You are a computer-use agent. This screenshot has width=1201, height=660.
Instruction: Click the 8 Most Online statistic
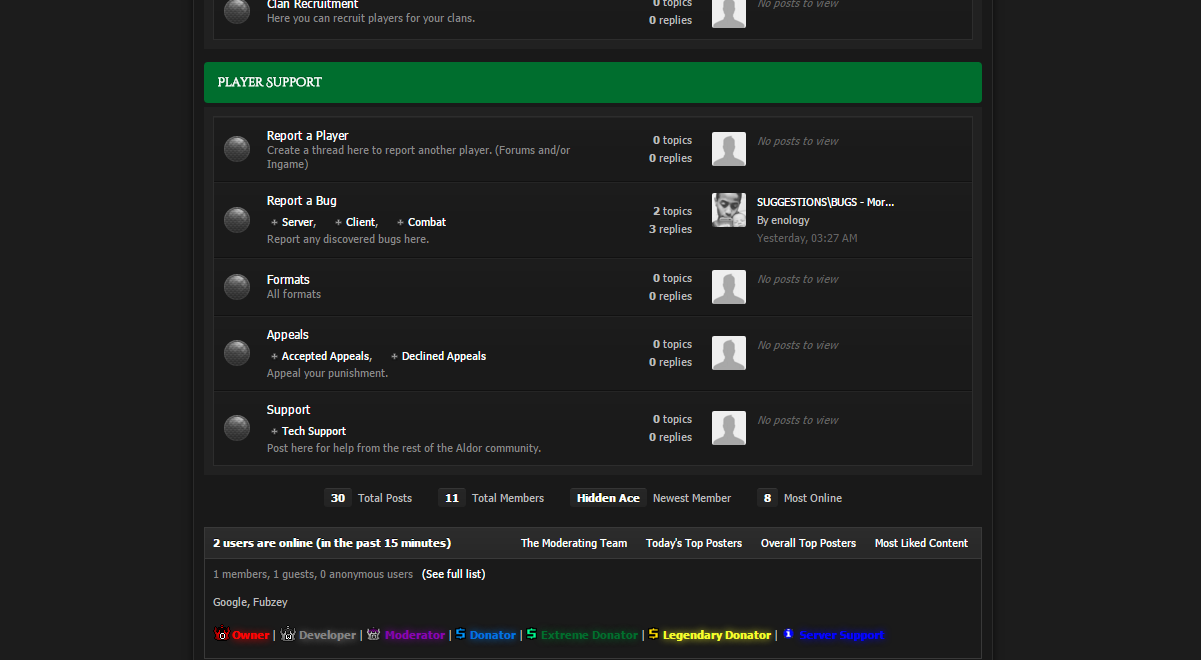point(799,498)
